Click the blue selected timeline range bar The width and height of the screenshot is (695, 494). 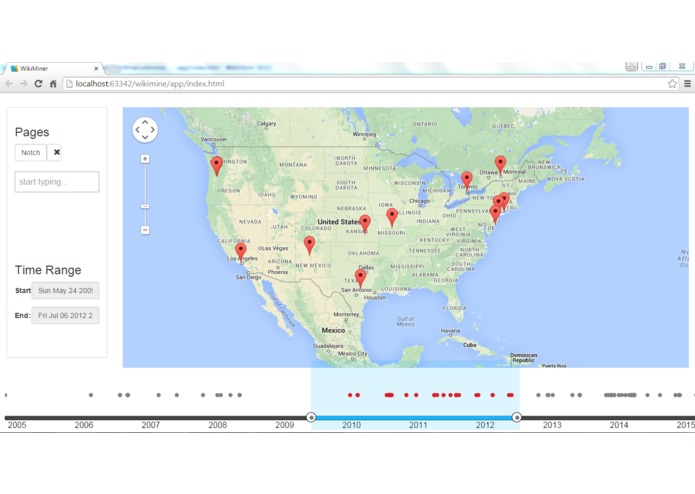pos(414,417)
